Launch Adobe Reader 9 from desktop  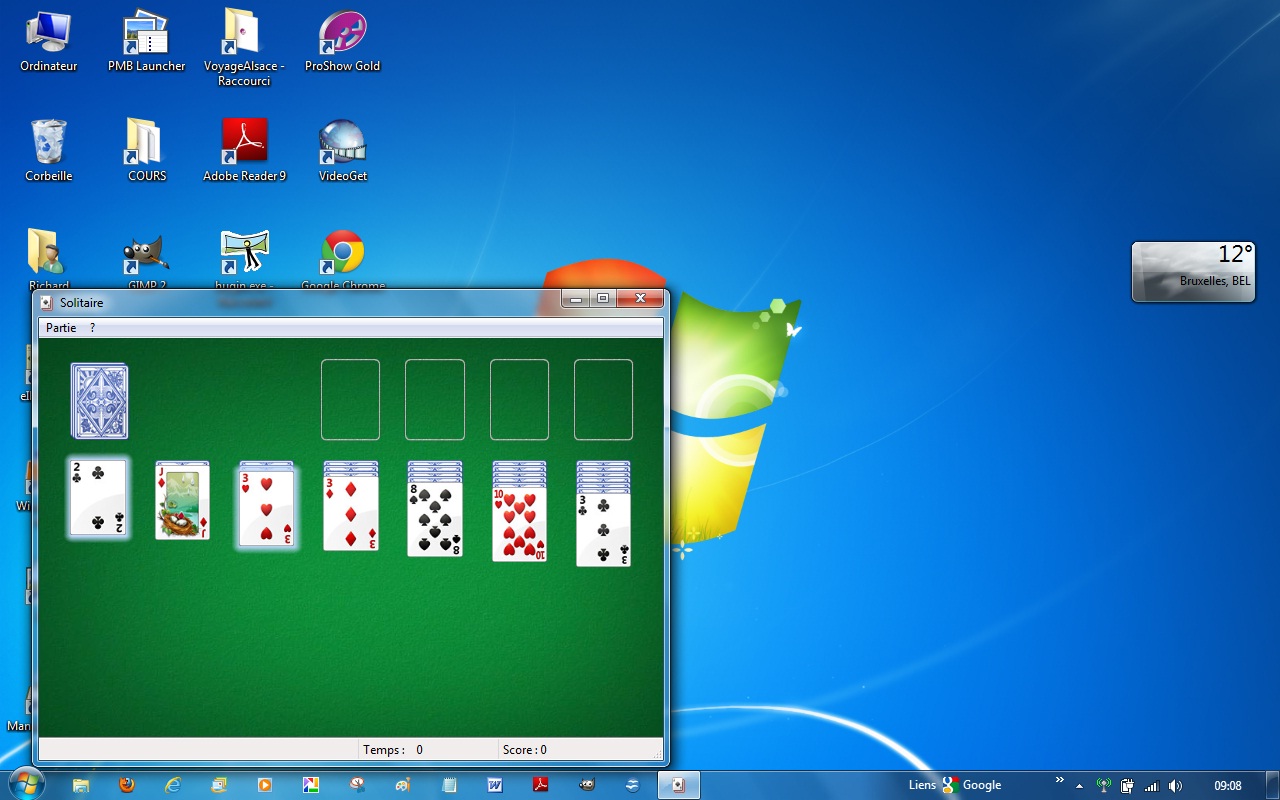coord(244,151)
